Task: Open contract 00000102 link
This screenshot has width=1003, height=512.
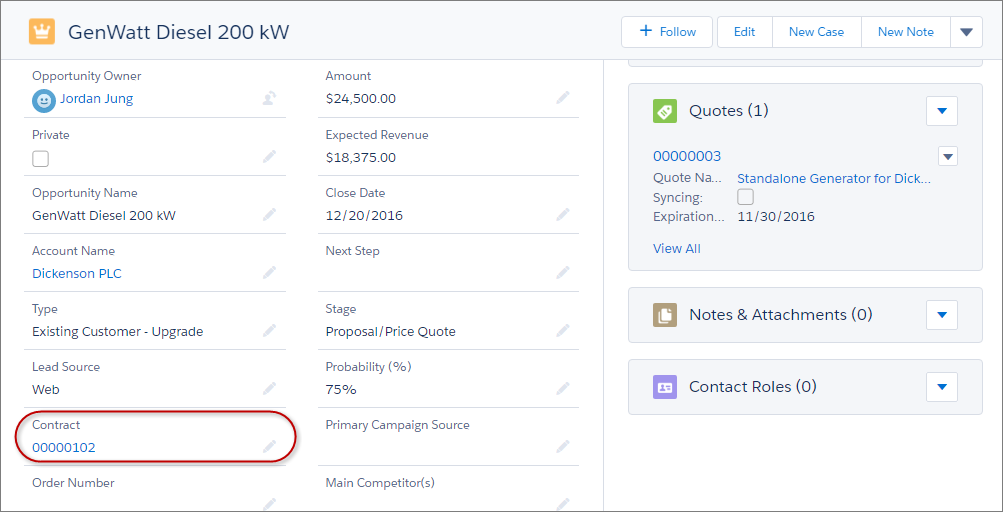Action: click(64, 447)
